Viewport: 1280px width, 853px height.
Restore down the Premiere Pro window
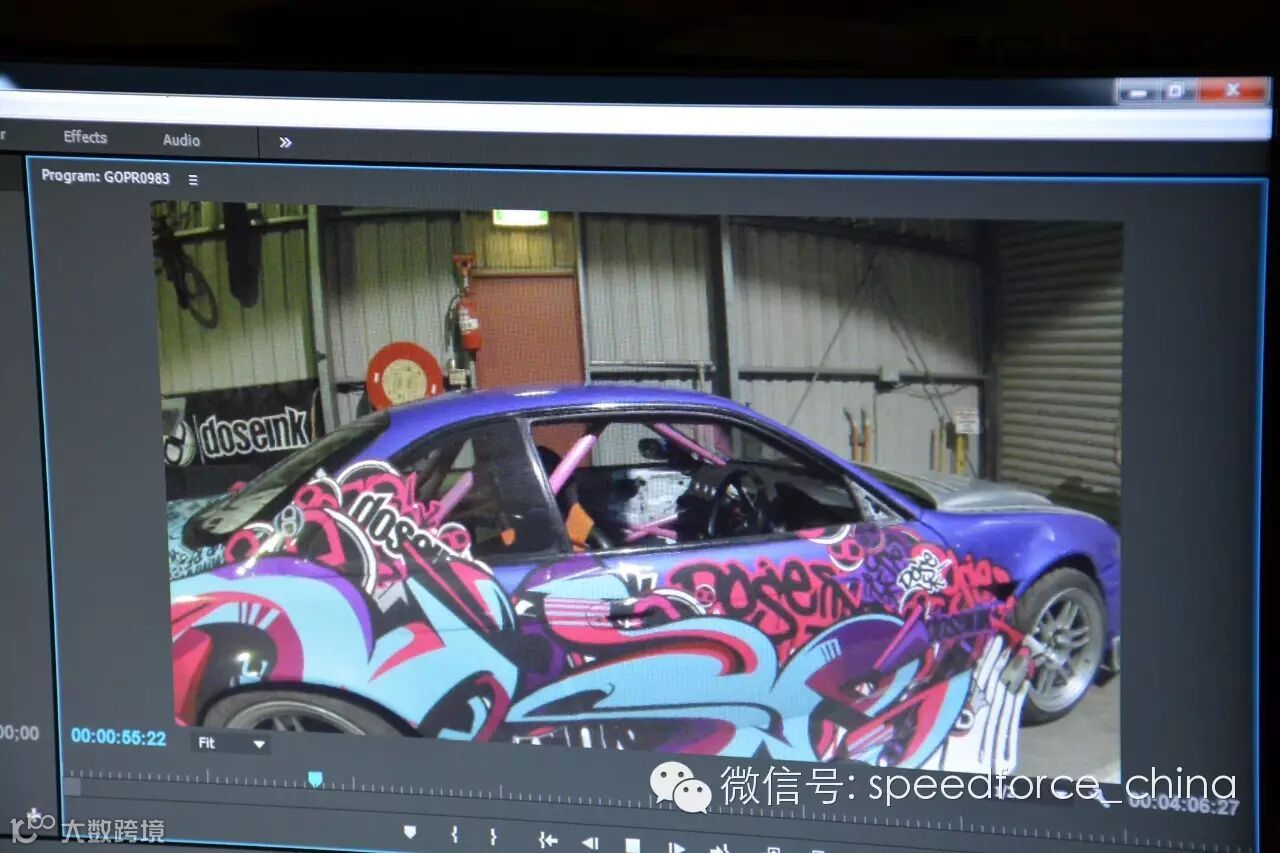1177,90
